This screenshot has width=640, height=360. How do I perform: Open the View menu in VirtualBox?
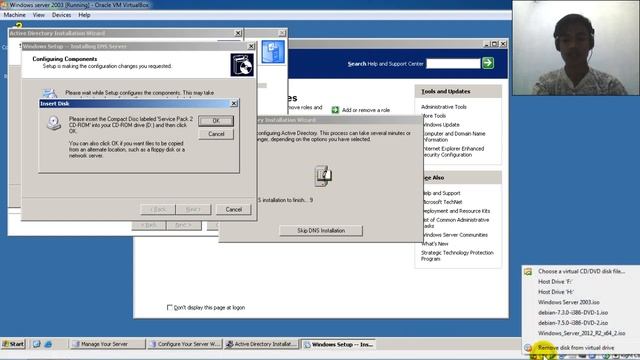[x=39, y=15]
